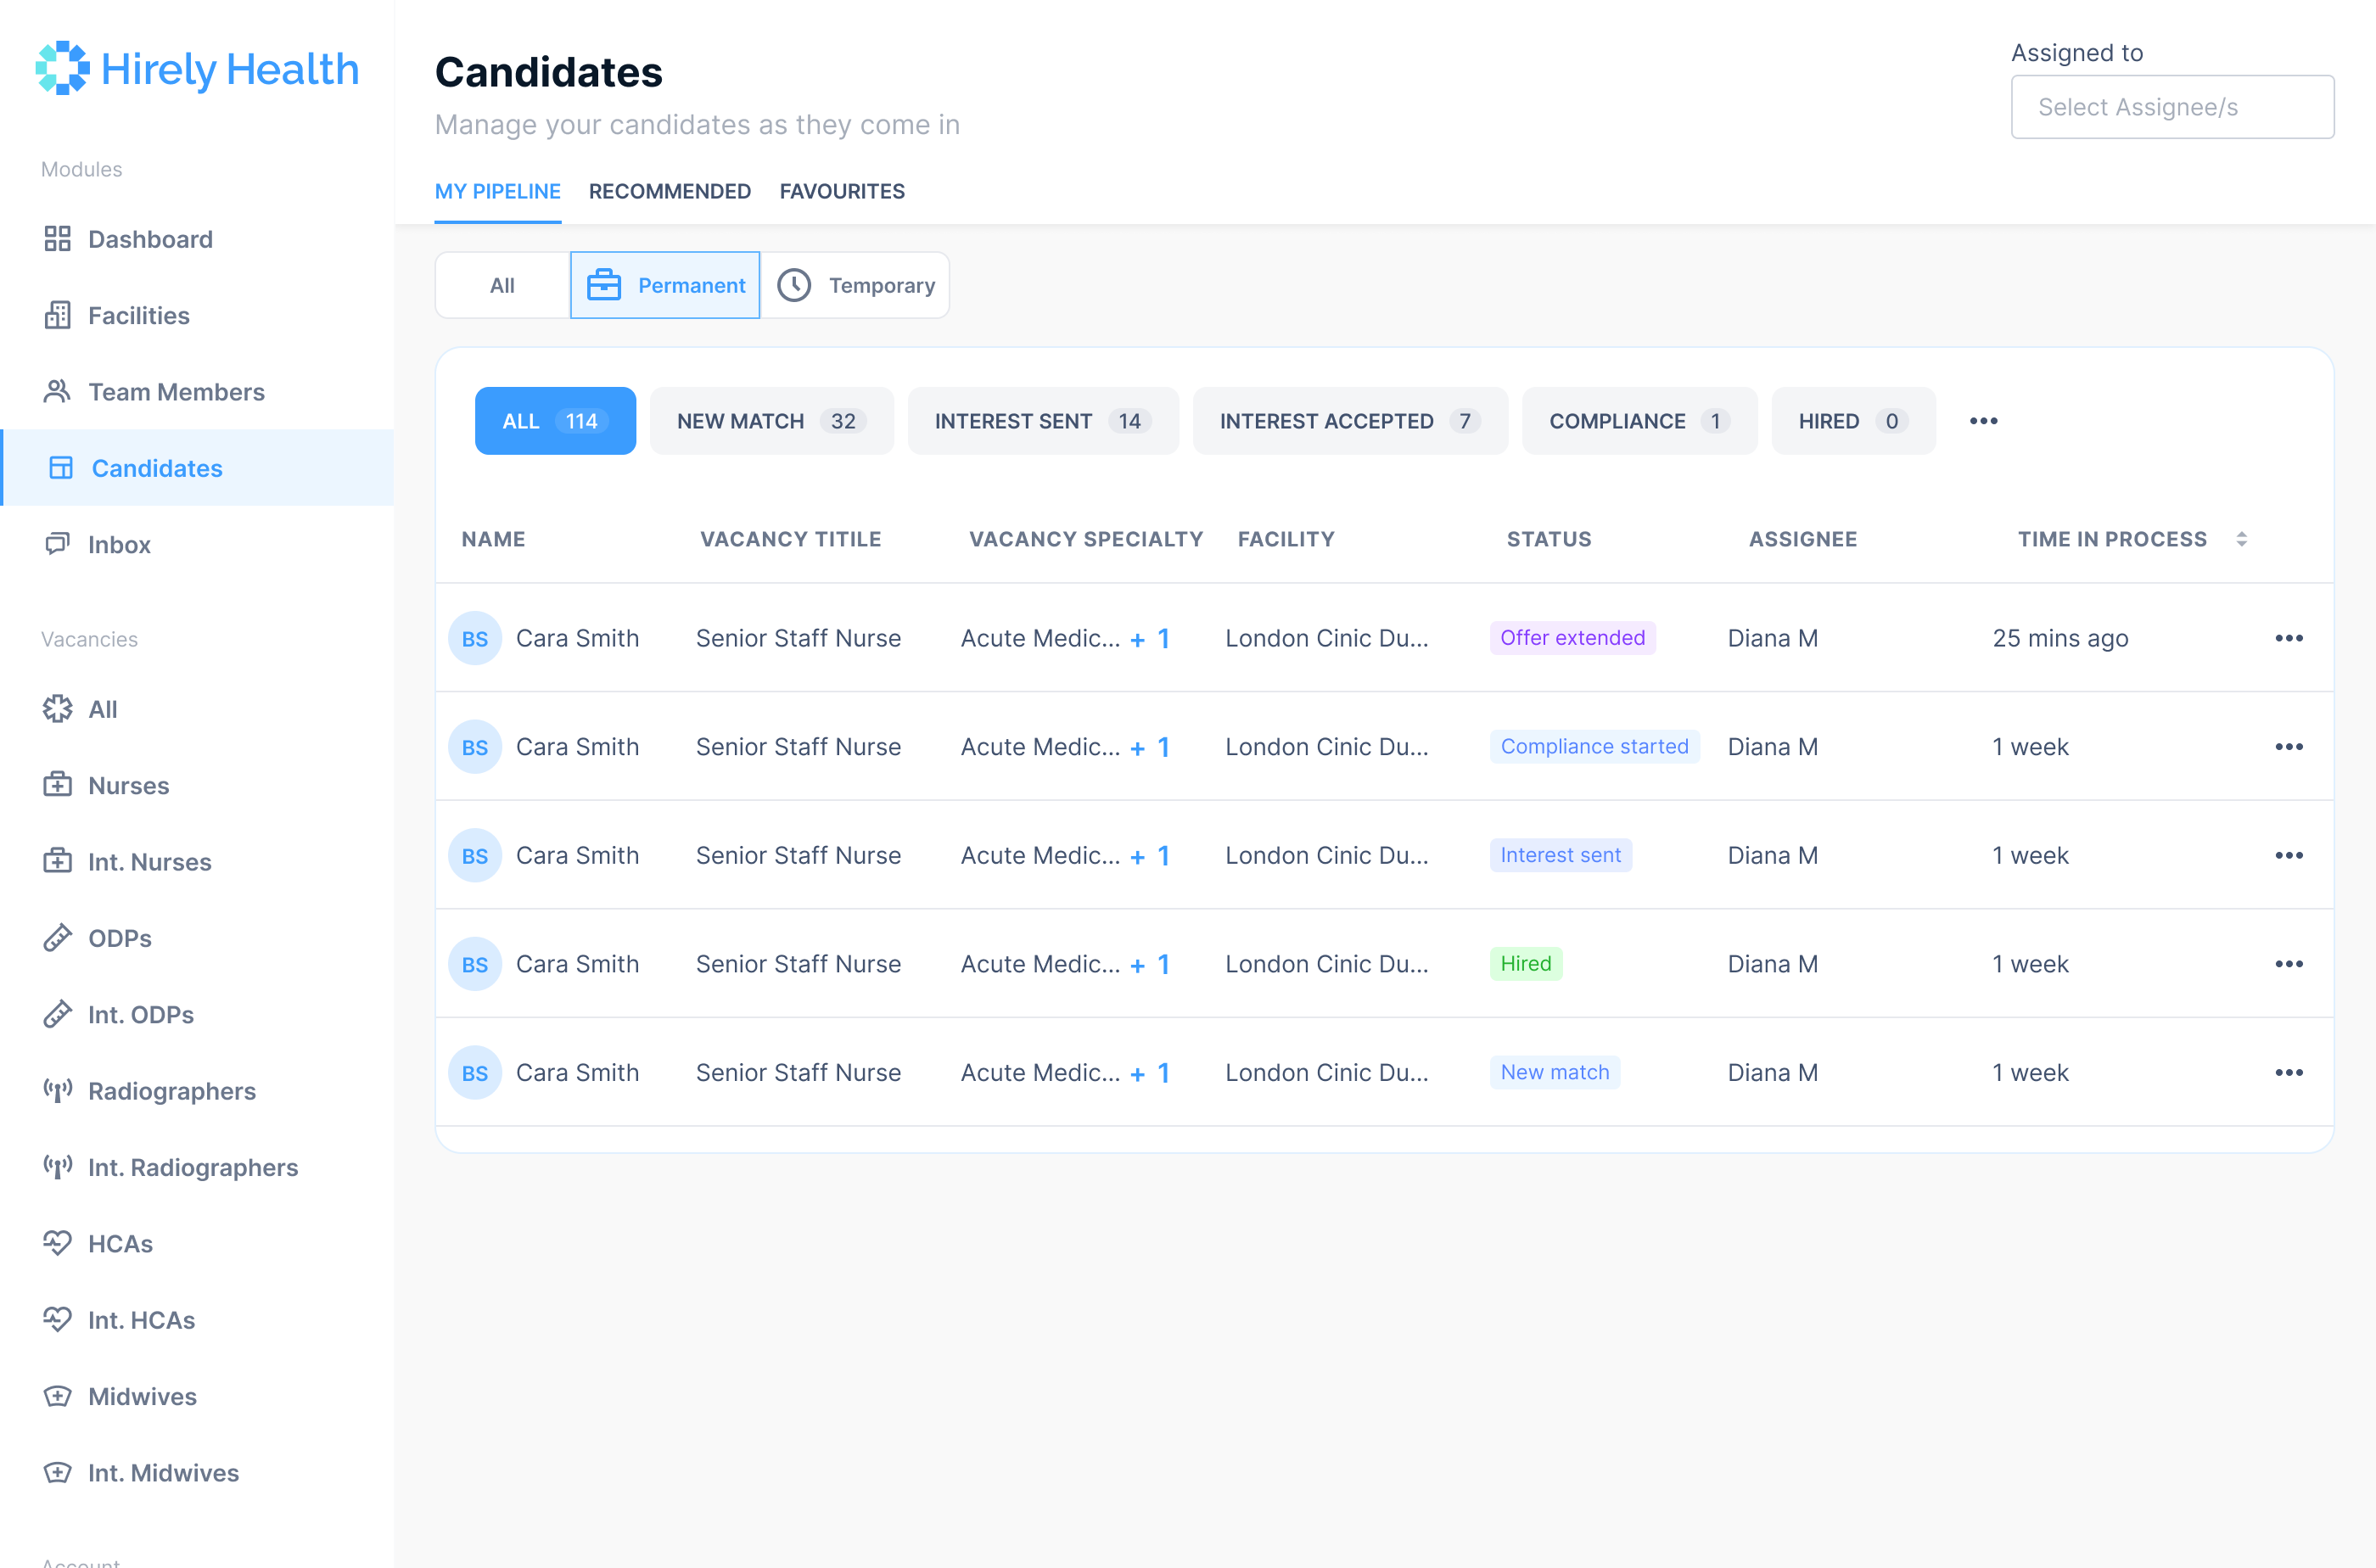This screenshot has height=1568, width=2376.
Task: Click the HCAs heart-pulse icon
Action: point(57,1243)
